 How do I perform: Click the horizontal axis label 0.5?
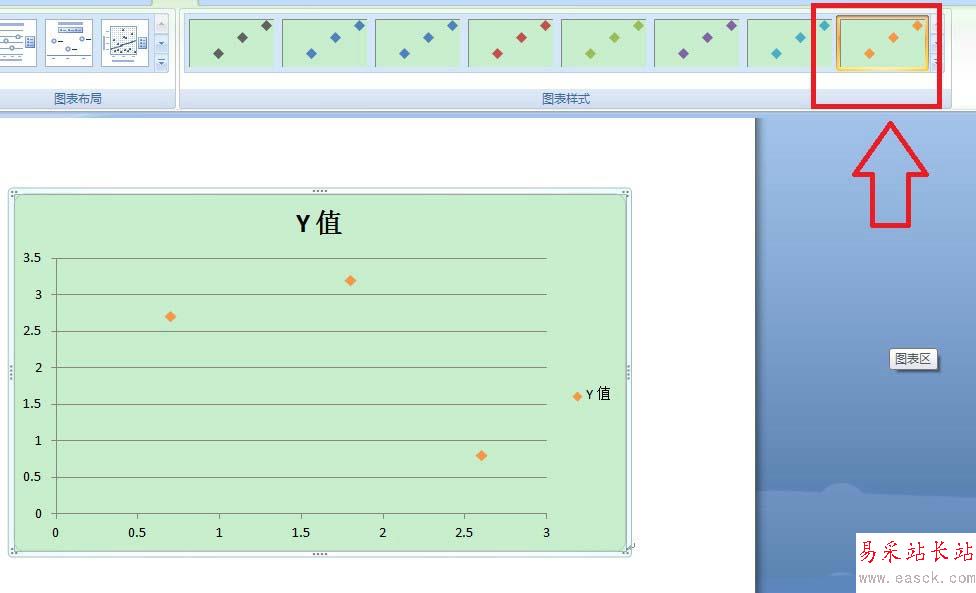point(137,533)
